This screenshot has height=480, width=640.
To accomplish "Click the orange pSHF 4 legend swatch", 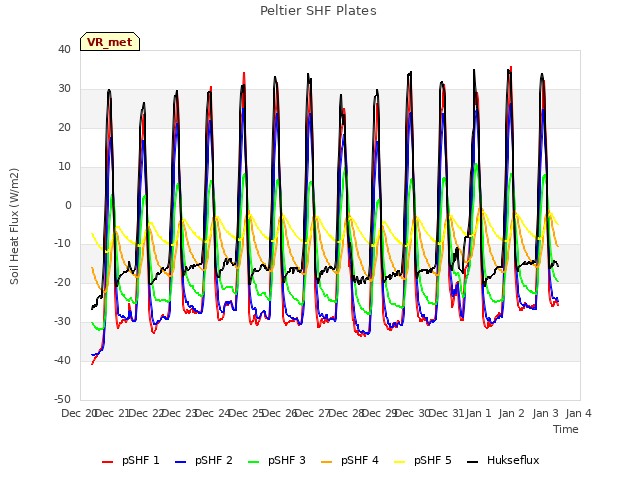I will tap(327, 462).
